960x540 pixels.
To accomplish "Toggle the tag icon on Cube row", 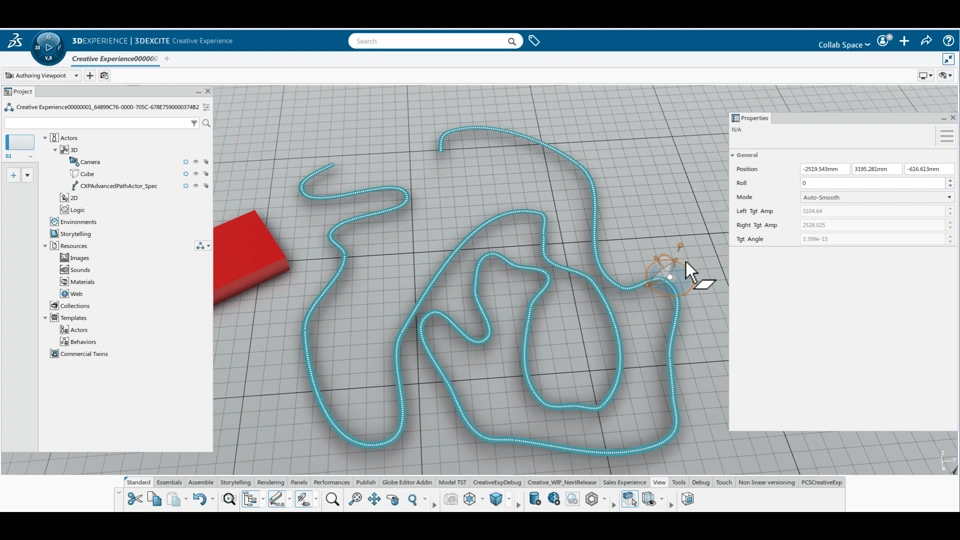I will (x=206, y=173).
